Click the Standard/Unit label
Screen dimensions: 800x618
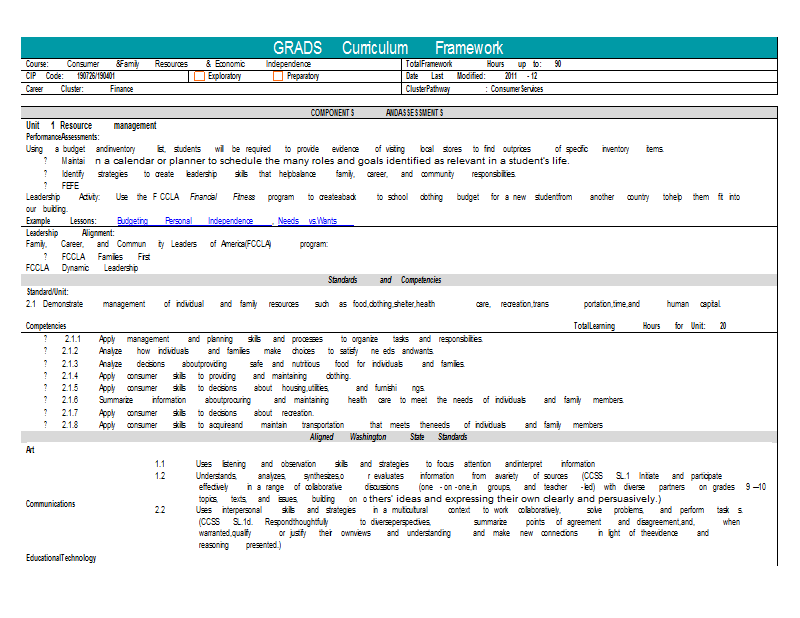(47, 292)
